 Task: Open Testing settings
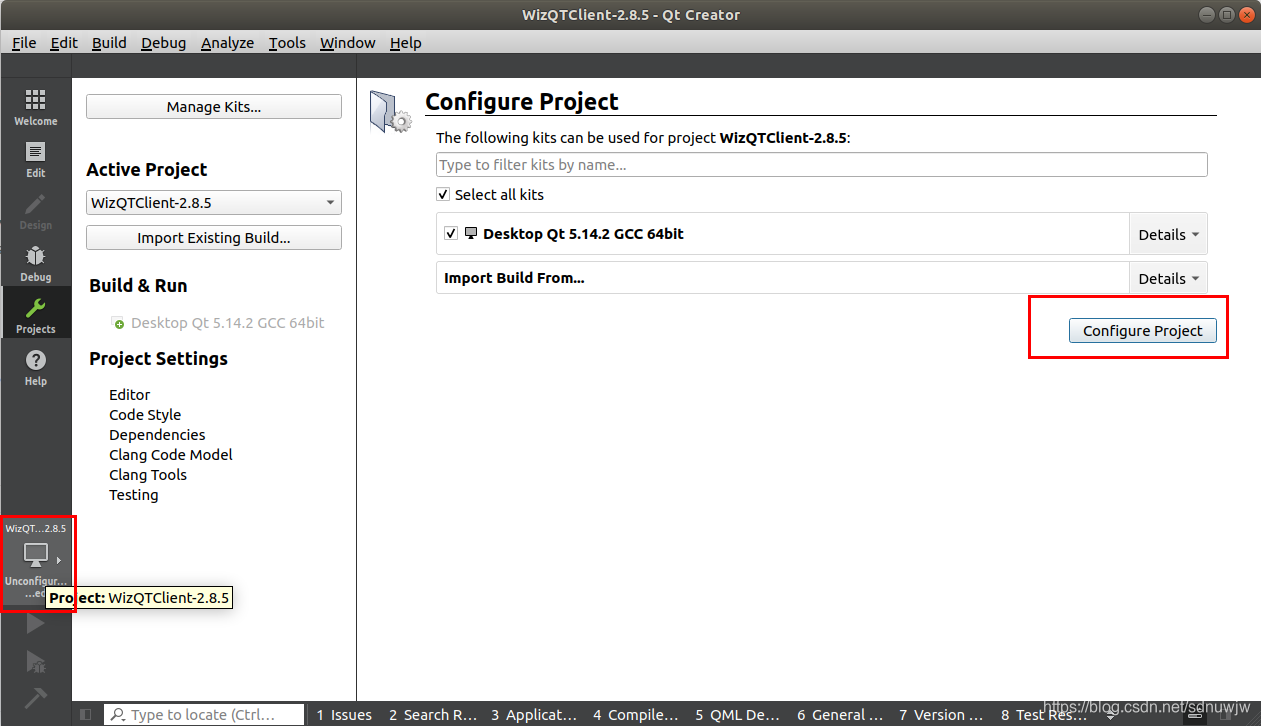[134, 495]
